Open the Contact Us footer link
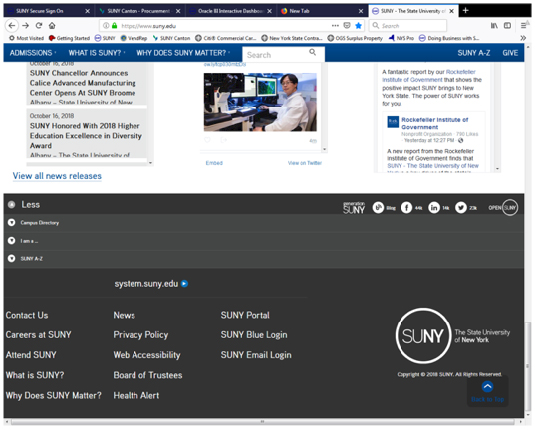535x430 pixels. 27,316
